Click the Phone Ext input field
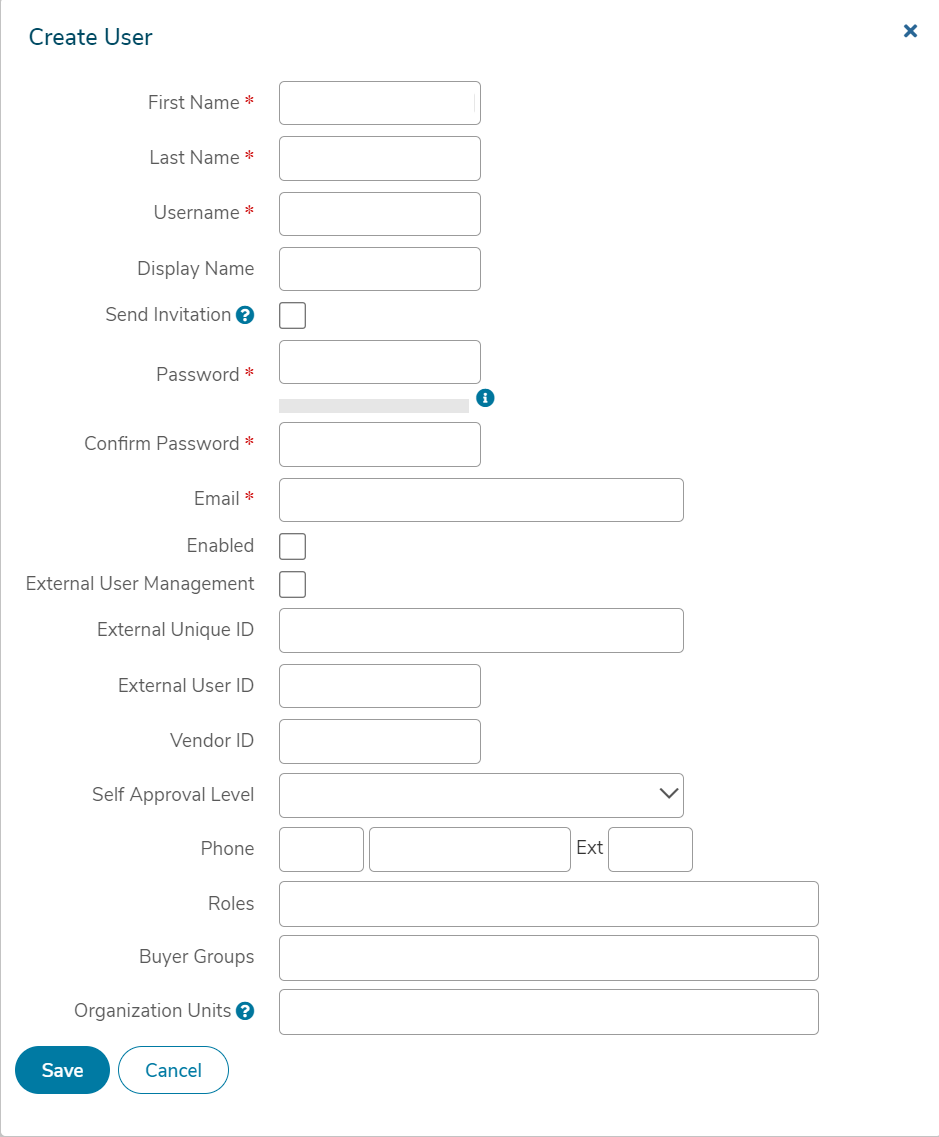This screenshot has width=939, height=1137. click(x=650, y=849)
